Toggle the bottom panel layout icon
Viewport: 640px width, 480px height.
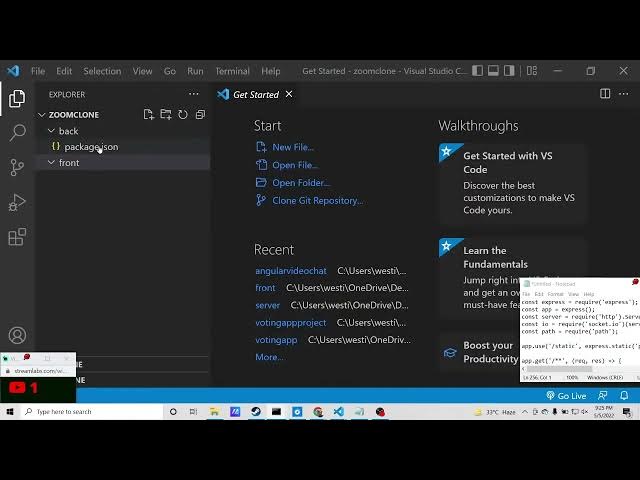click(x=493, y=71)
